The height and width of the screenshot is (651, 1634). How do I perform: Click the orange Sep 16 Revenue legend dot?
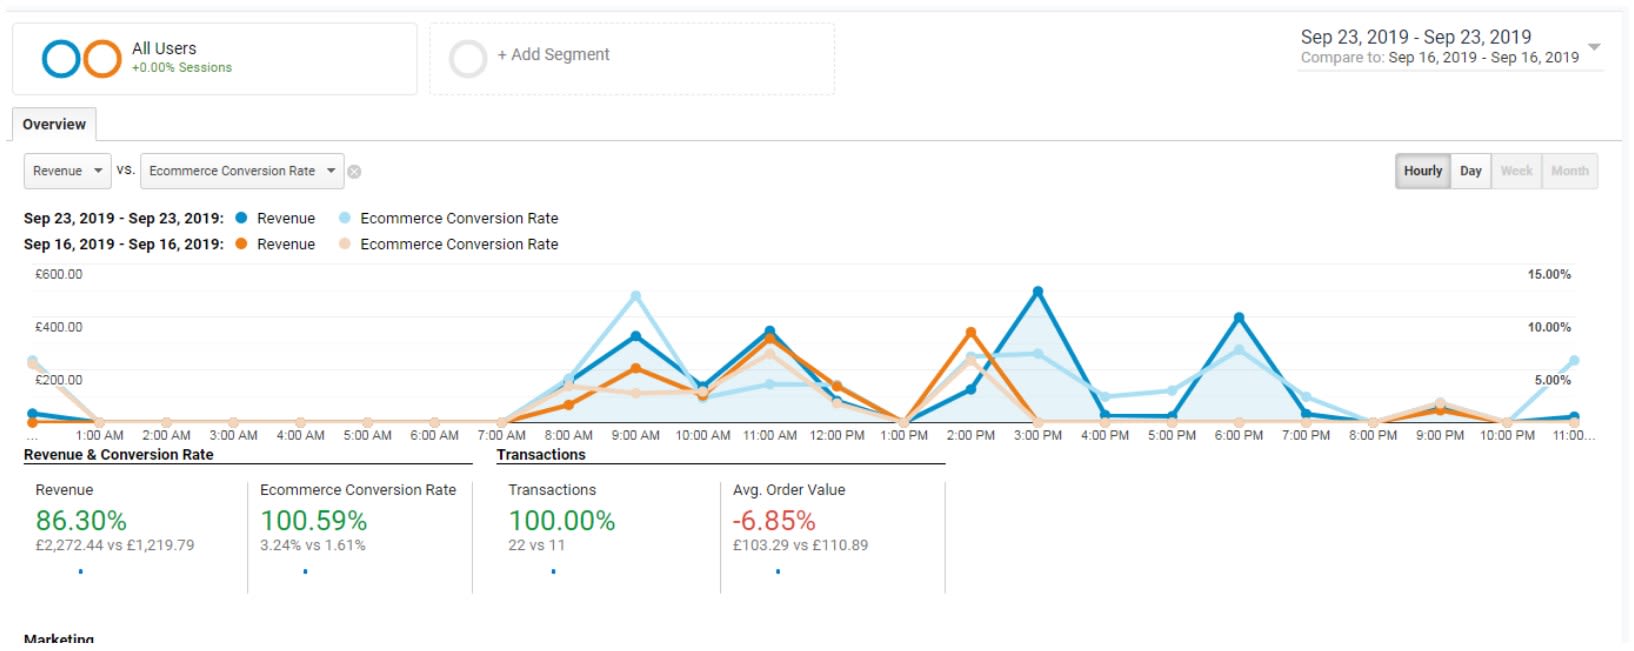point(241,244)
